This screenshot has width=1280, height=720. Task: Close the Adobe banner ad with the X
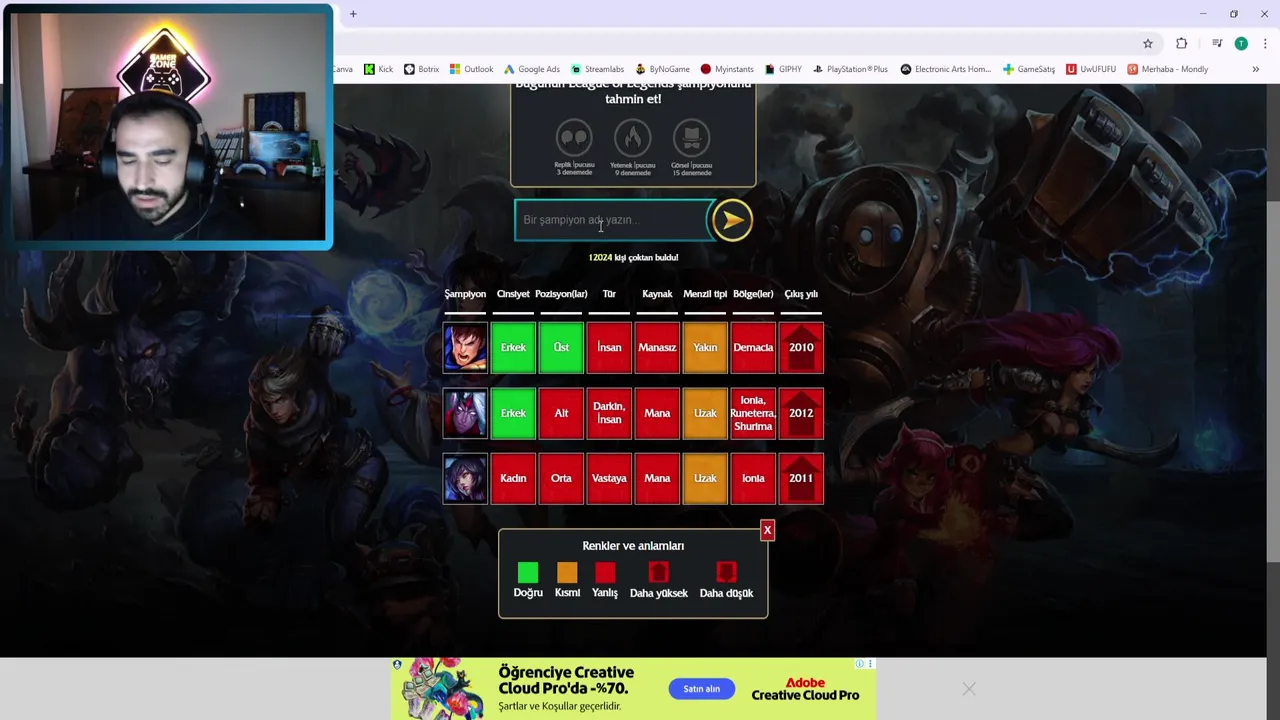(x=968, y=689)
